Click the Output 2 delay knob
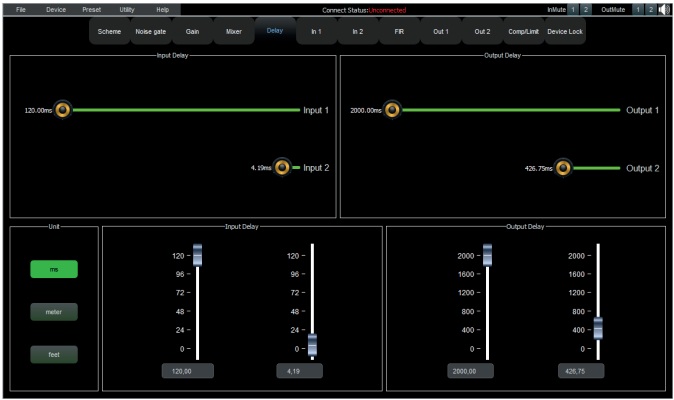 (x=563, y=167)
